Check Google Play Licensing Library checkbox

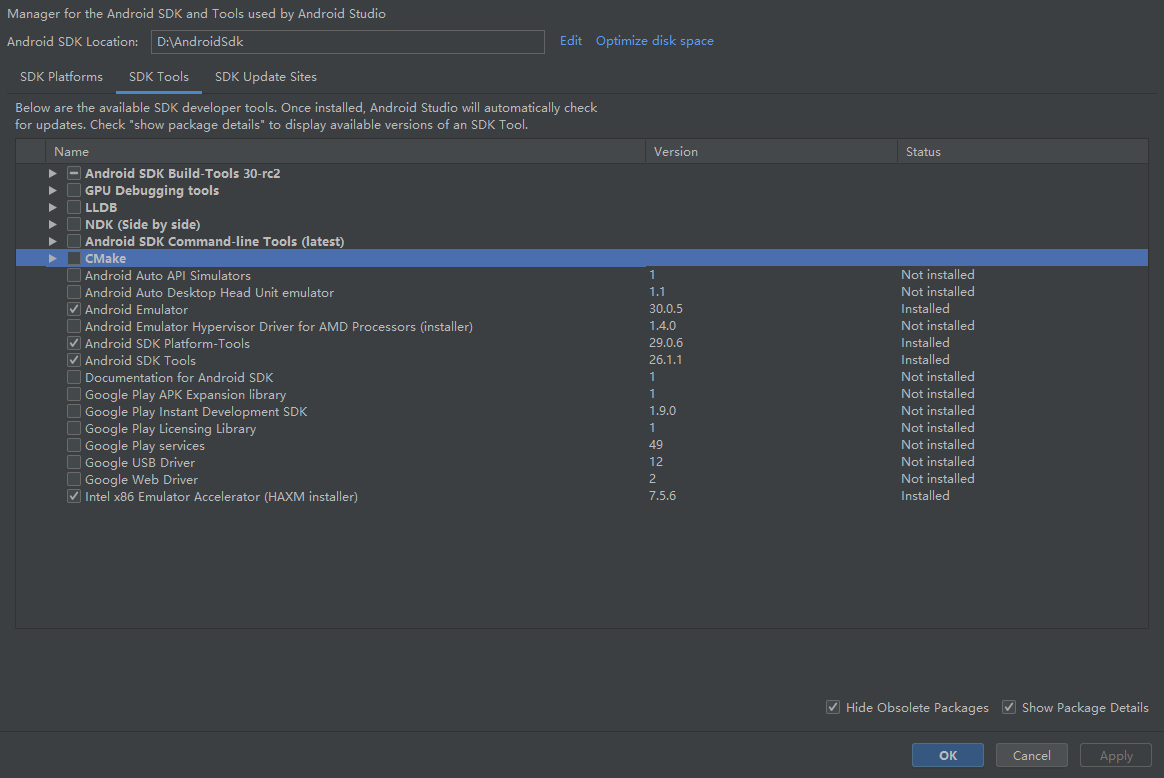[x=73, y=429]
